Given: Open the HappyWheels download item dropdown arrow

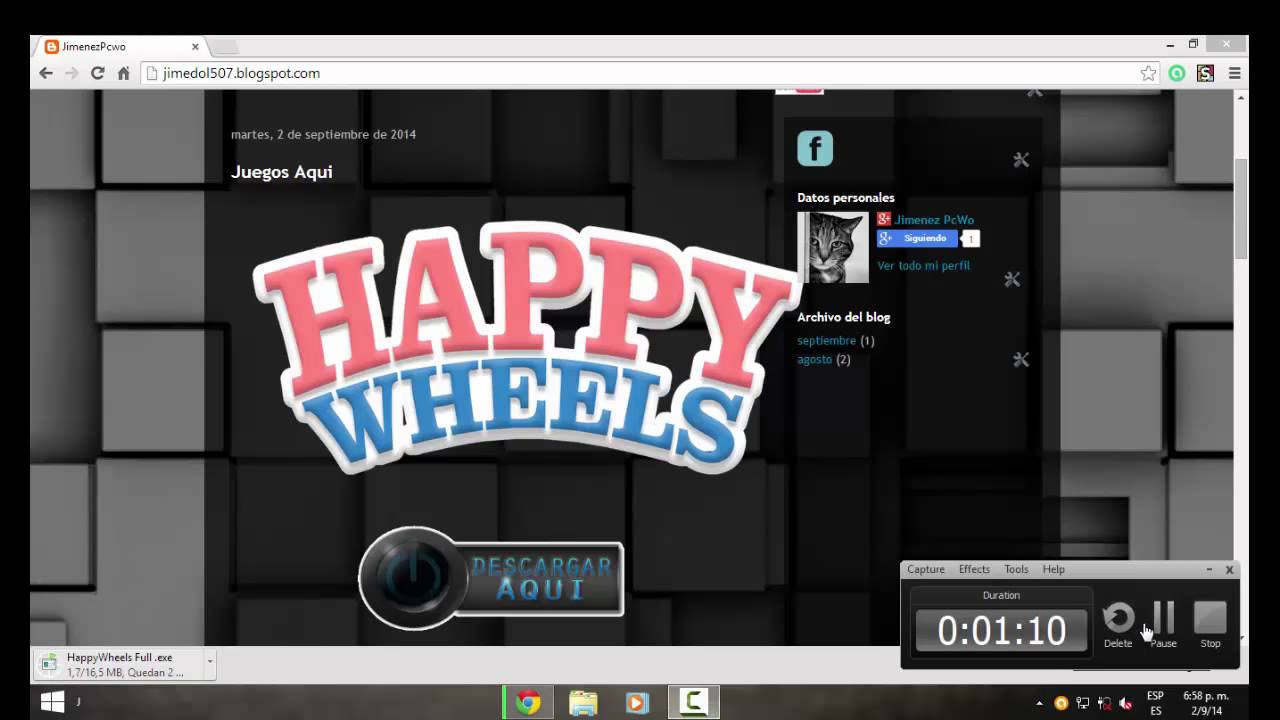Looking at the screenshot, I should click(x=209, y=662).
